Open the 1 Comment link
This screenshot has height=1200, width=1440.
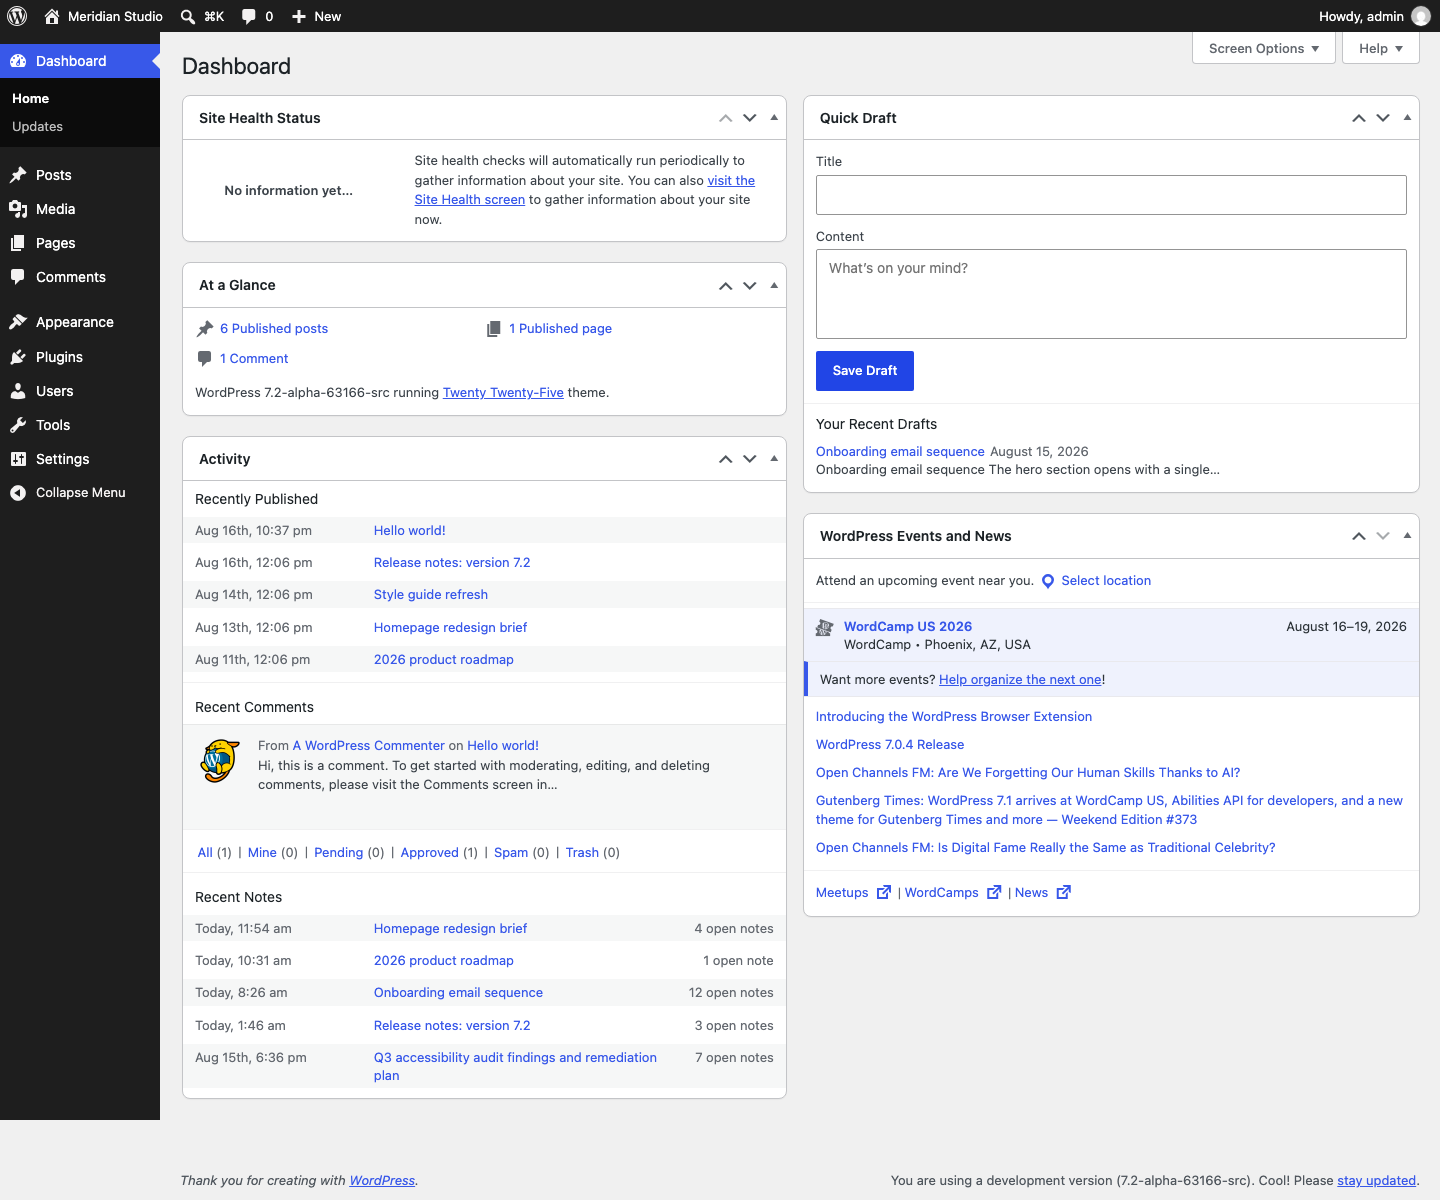point(254,359)
